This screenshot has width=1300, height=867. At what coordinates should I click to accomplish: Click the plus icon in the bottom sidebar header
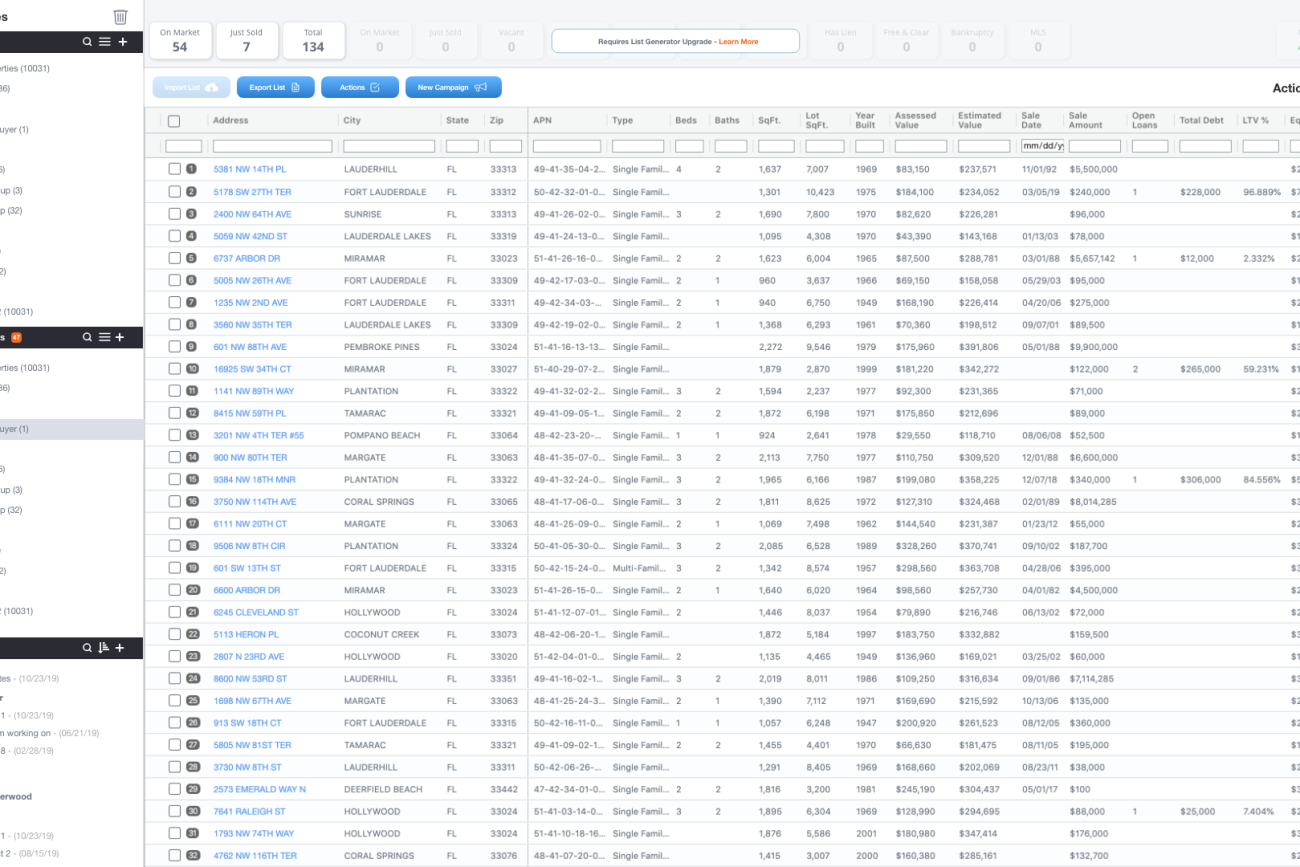tap(120, 648)
